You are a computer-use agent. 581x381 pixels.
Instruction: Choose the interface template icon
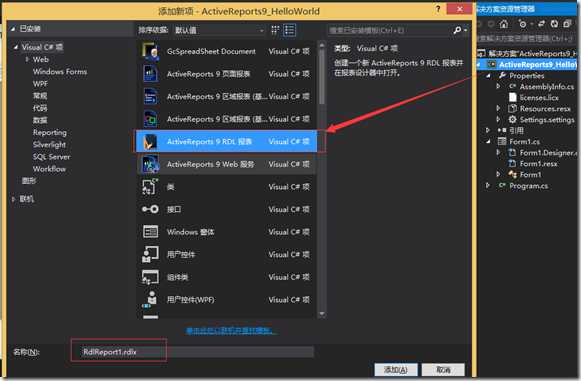click(150, 209)
